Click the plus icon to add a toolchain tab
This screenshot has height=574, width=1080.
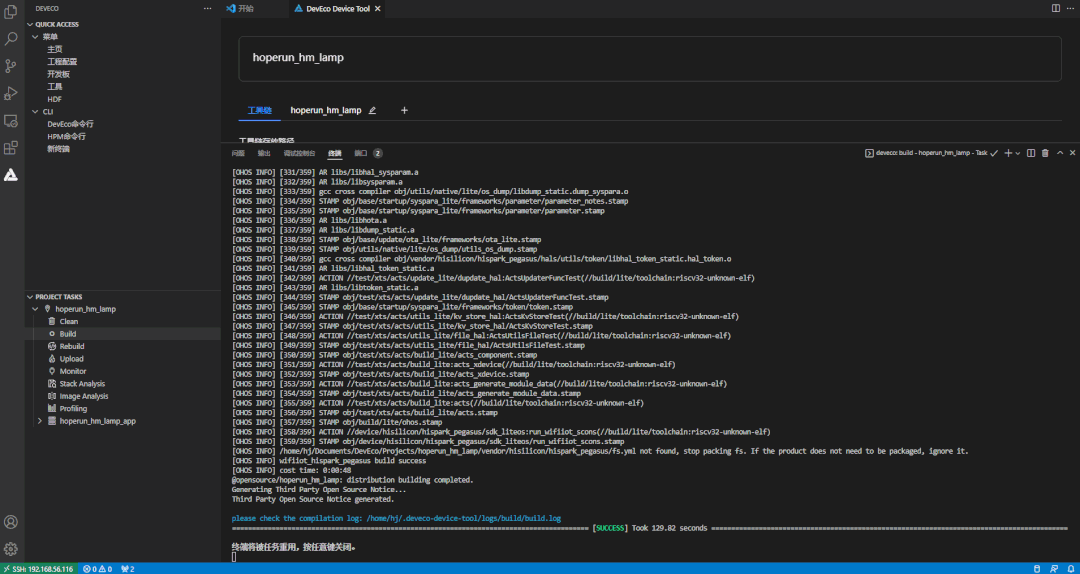[x=404, y=110]
